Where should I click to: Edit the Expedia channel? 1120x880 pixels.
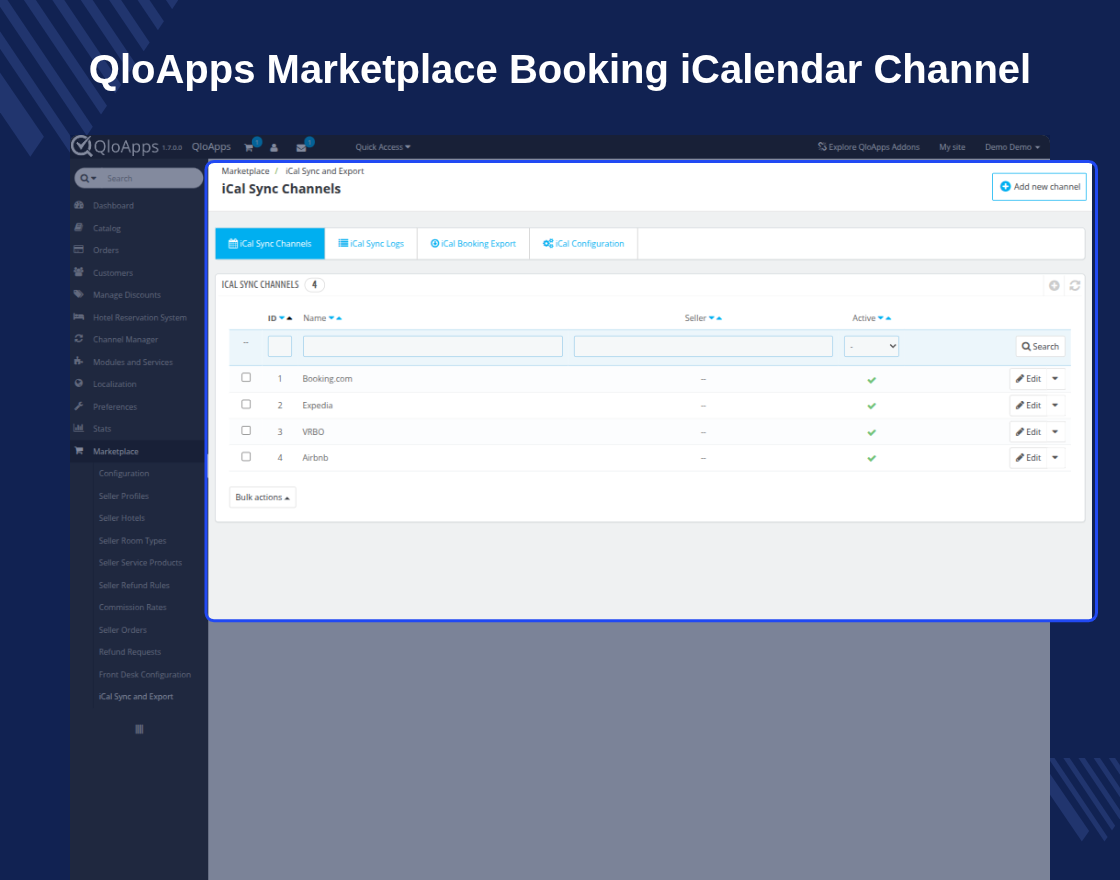coord(1028,405)
